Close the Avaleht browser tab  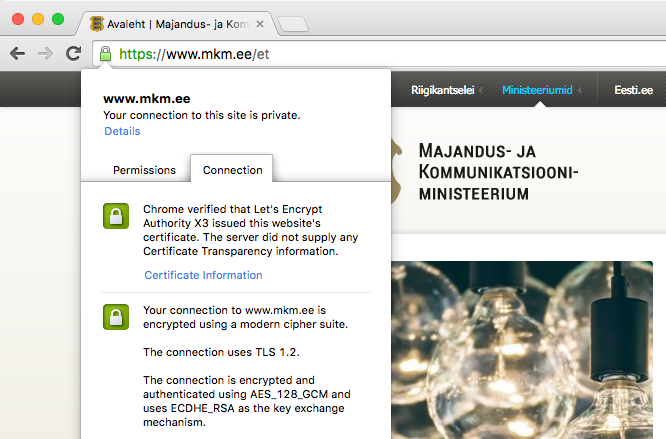click(x=260, y=24)
